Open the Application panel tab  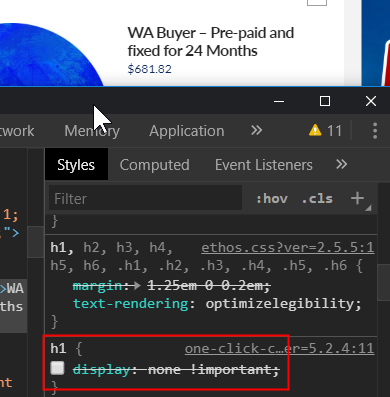click(x=187, y=131)
